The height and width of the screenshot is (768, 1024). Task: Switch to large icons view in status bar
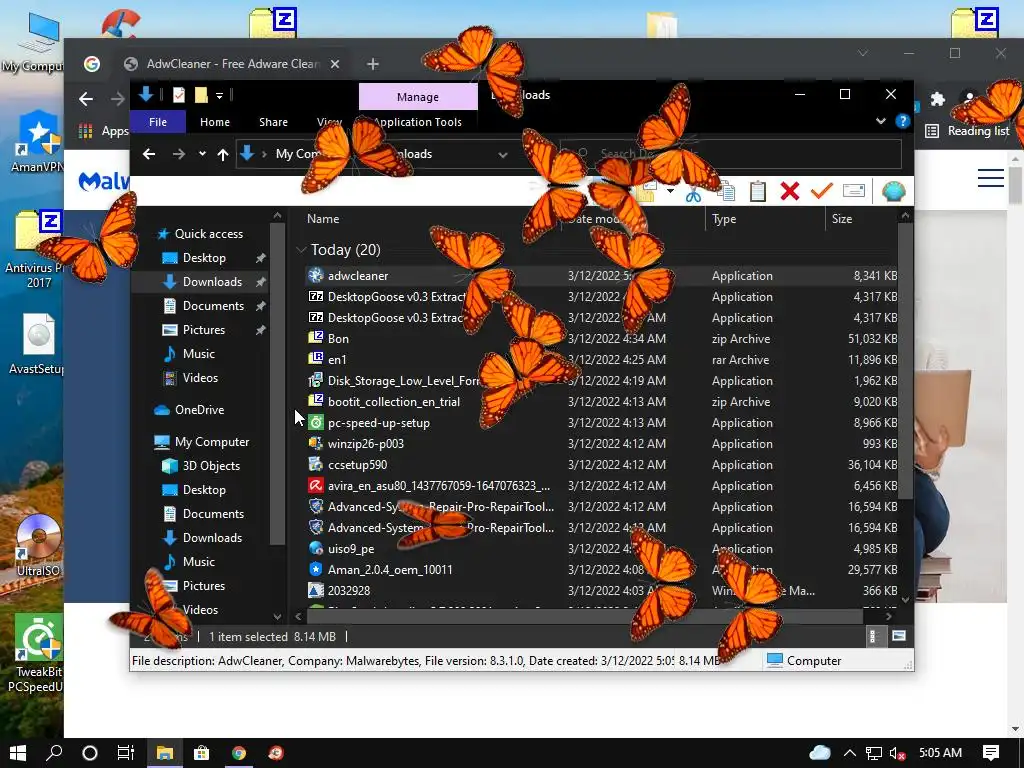pyautogui.click(x=899, y=635)
